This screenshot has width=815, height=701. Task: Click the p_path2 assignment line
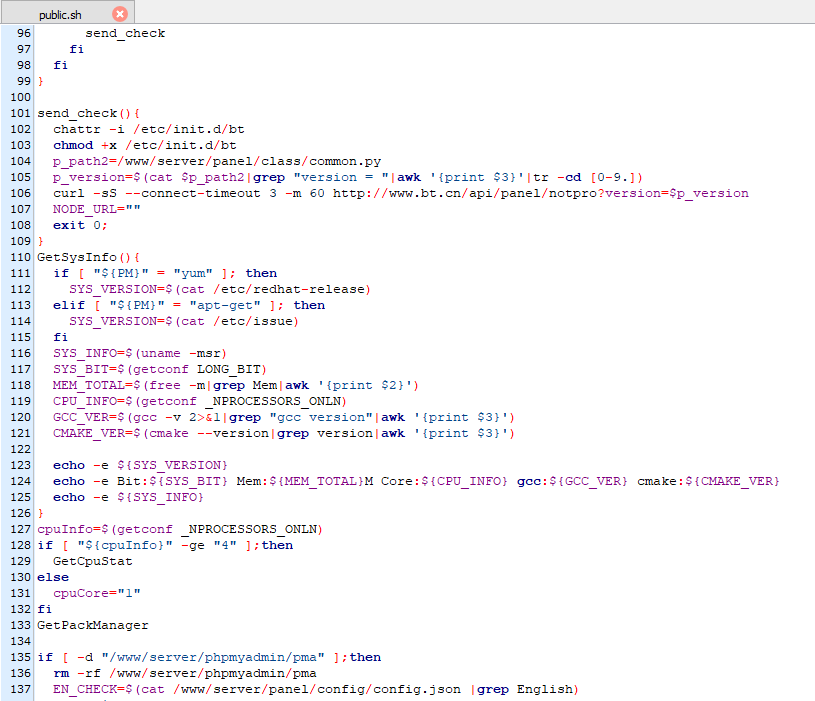tap(217, 162)
